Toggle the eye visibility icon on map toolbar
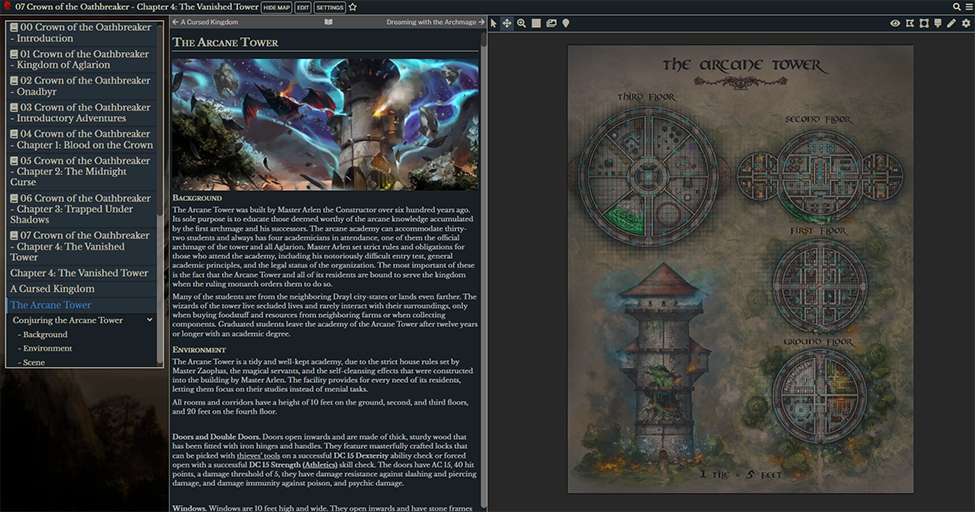 [895, 23]
